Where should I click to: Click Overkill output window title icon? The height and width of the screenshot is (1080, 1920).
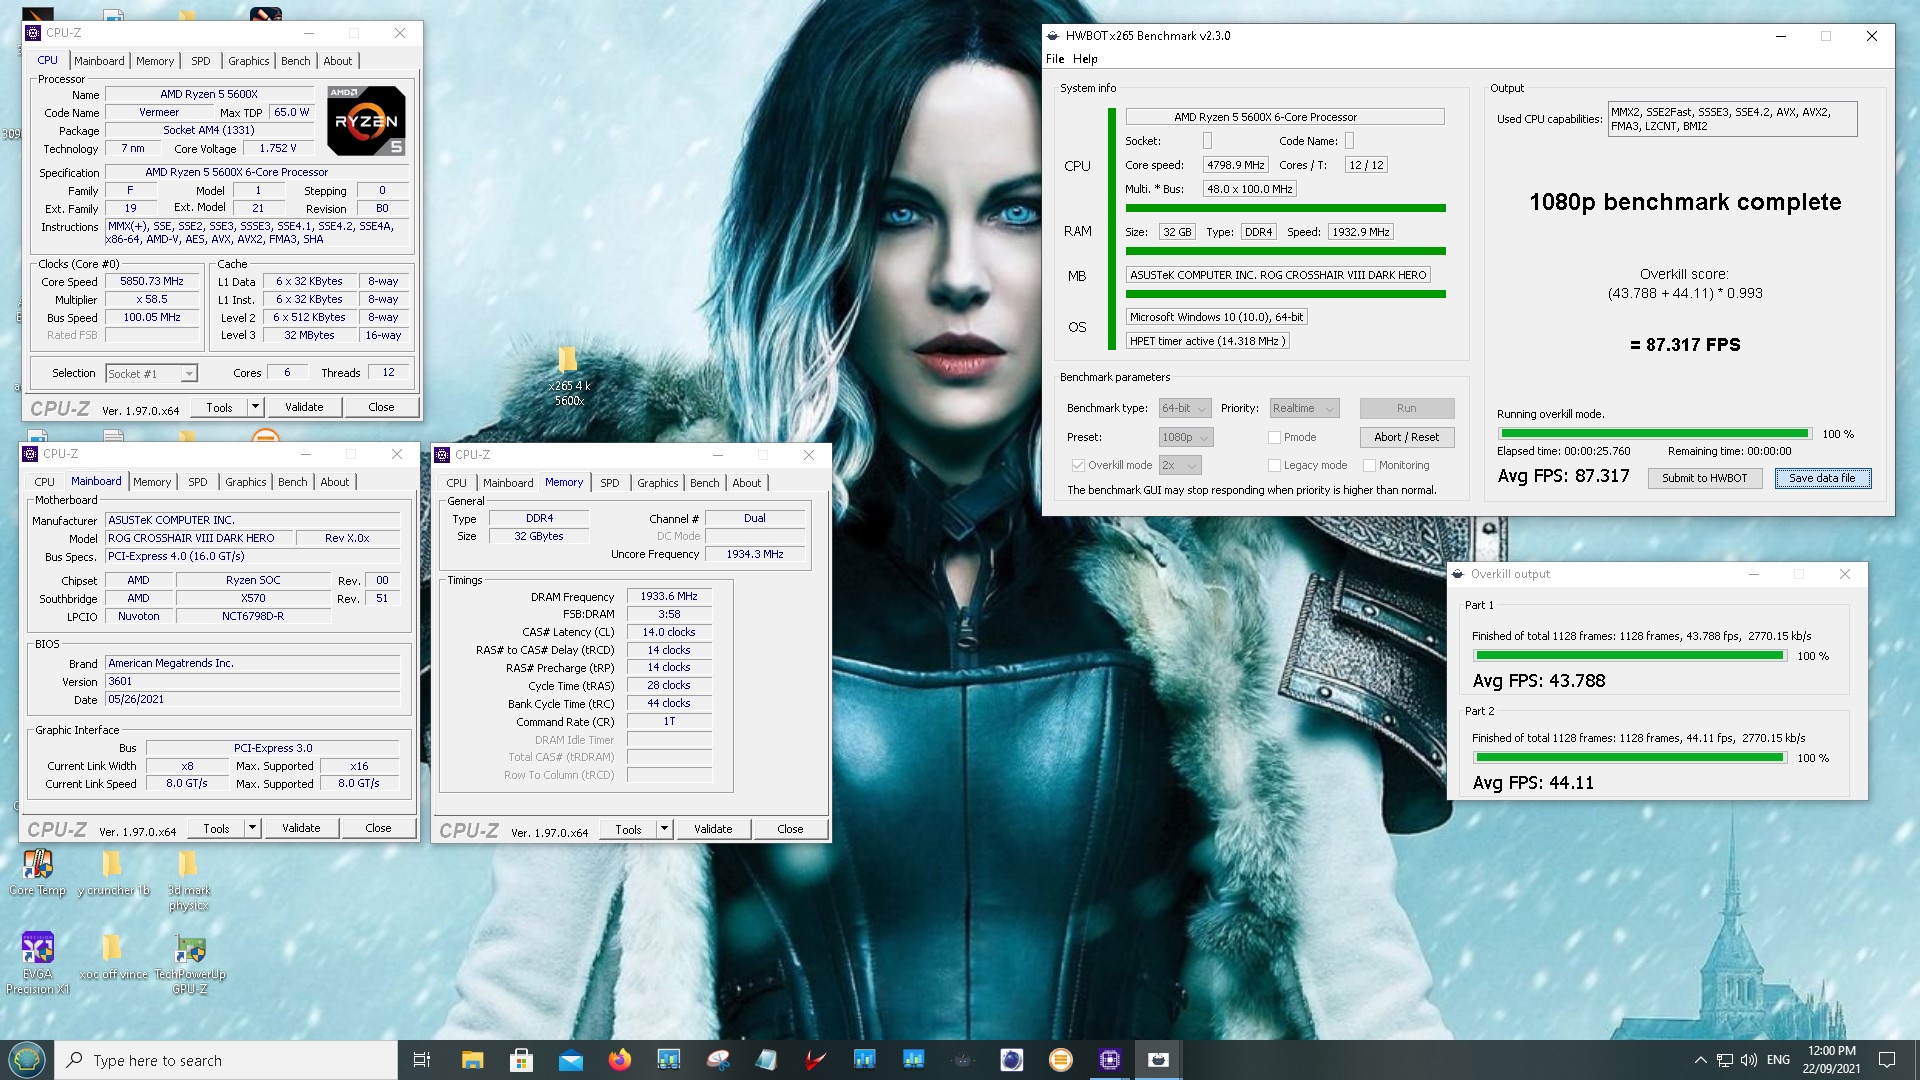(1459, 574)
